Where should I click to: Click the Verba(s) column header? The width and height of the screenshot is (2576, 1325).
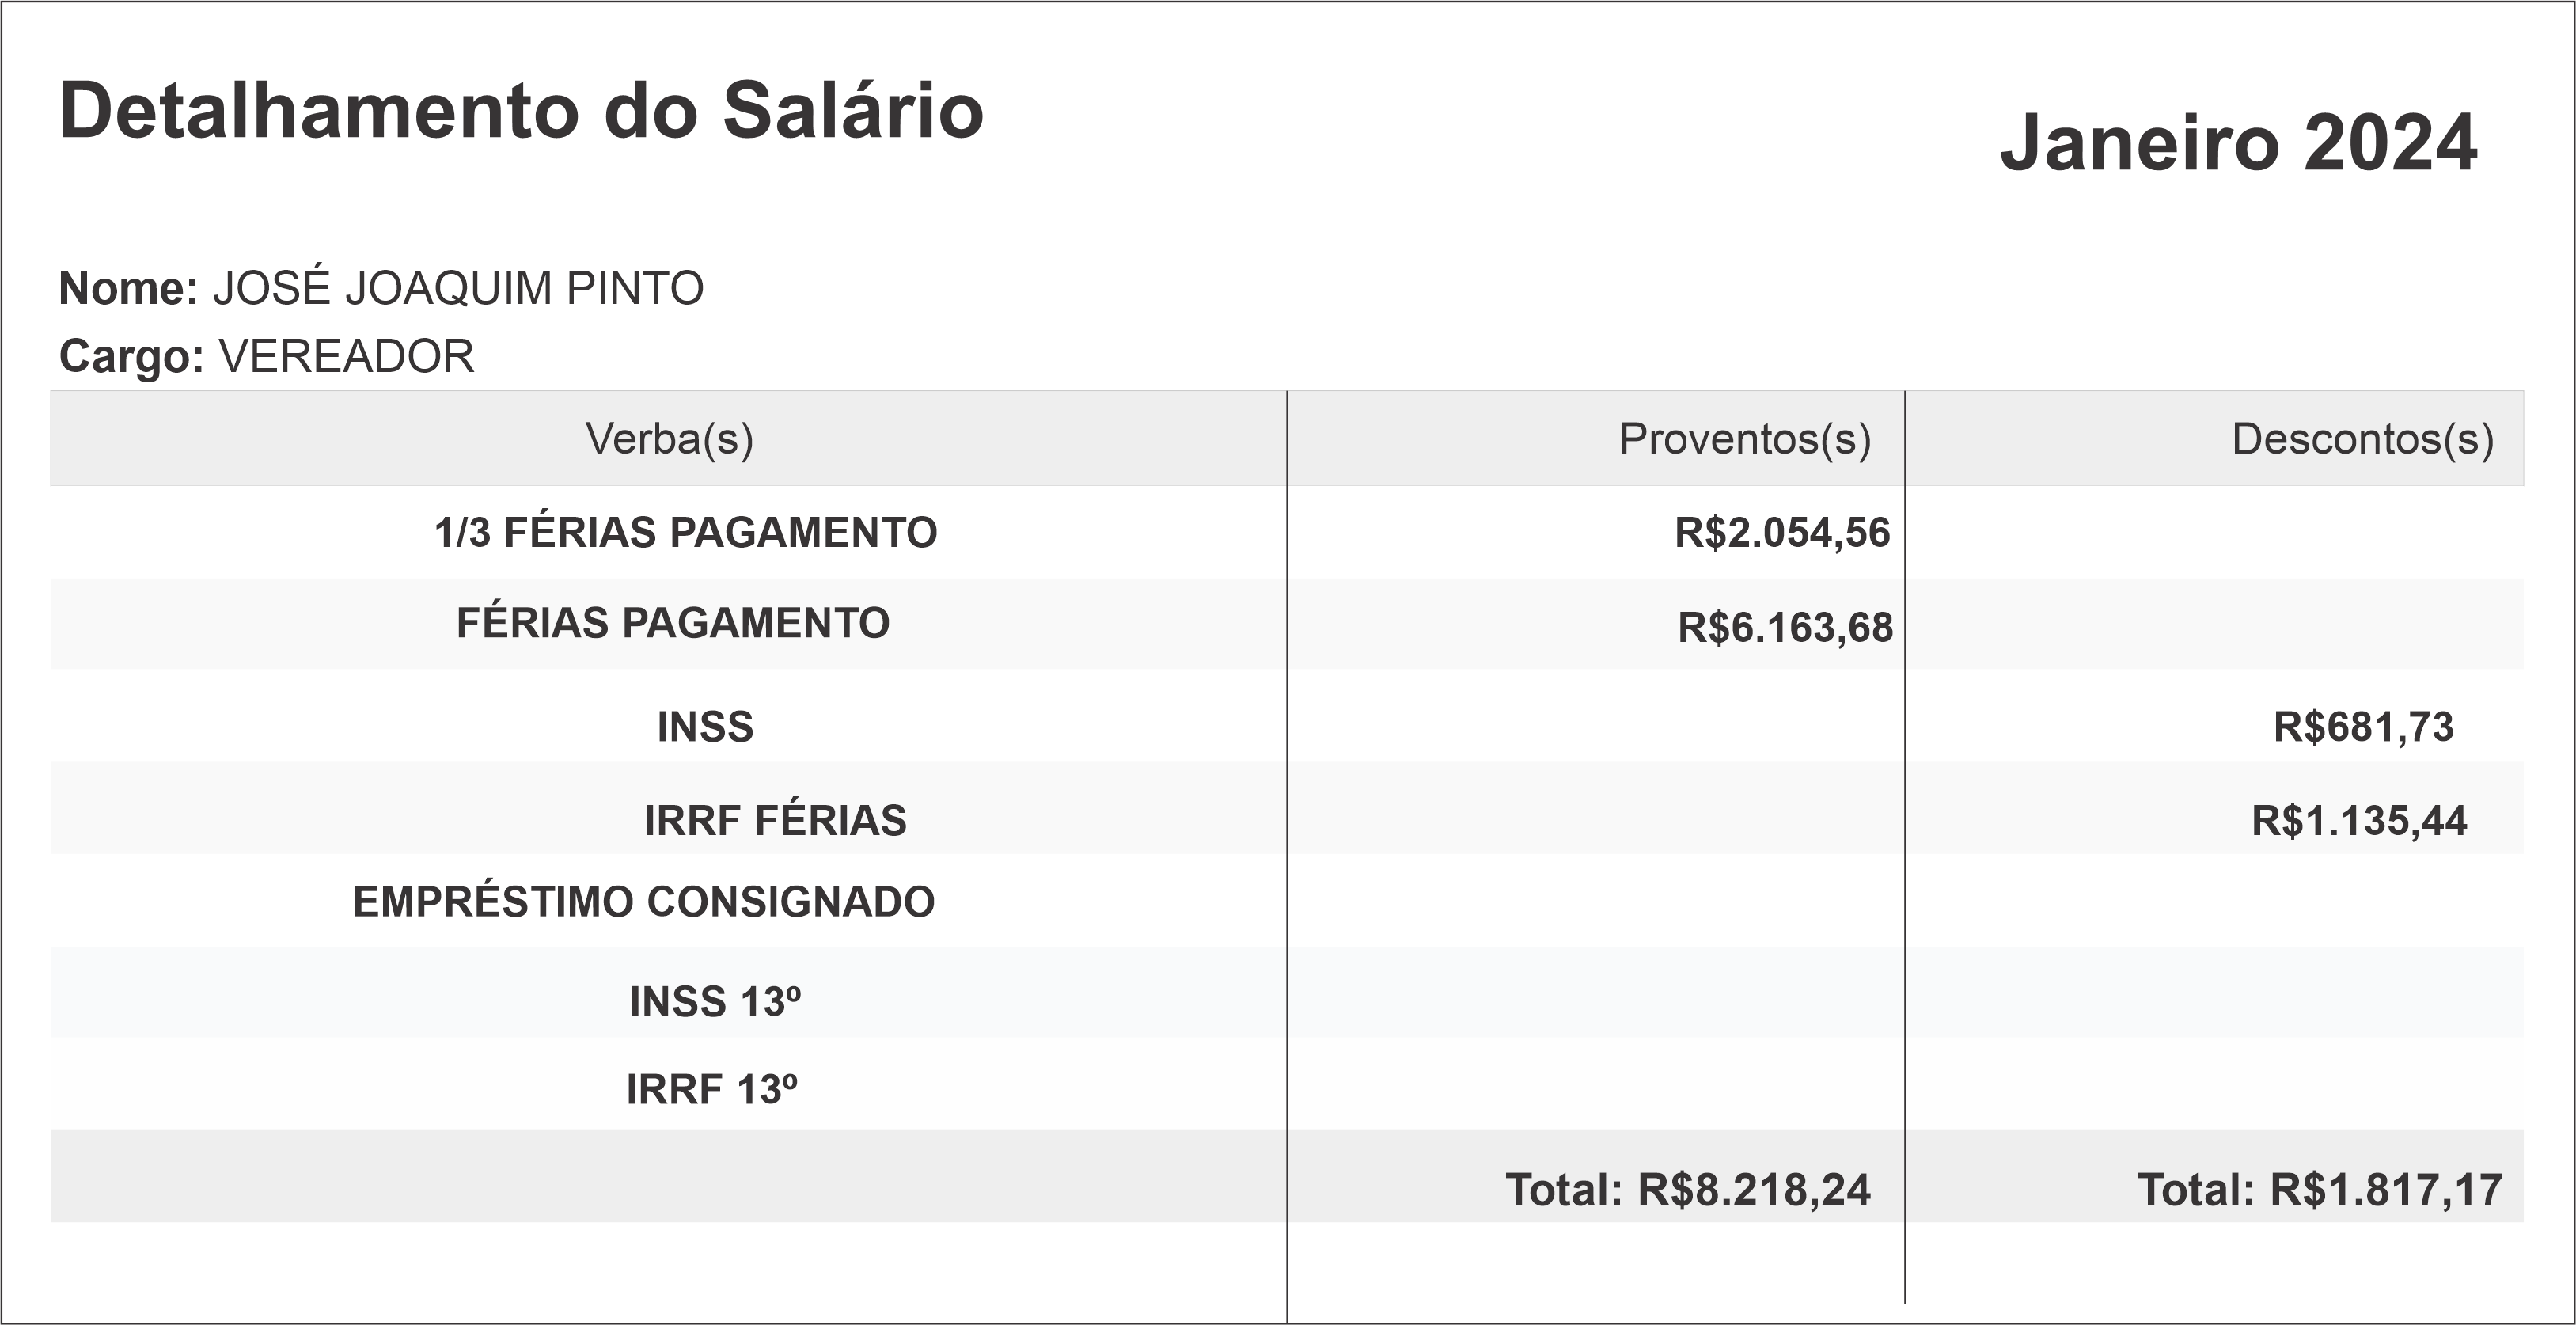(669, 438)
